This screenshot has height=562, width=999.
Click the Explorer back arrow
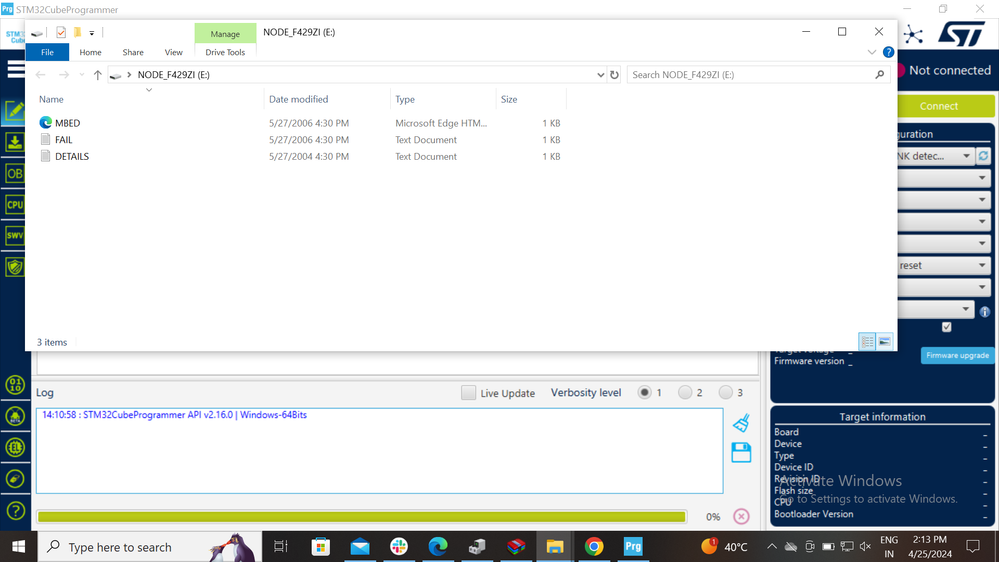pos(41,75)
